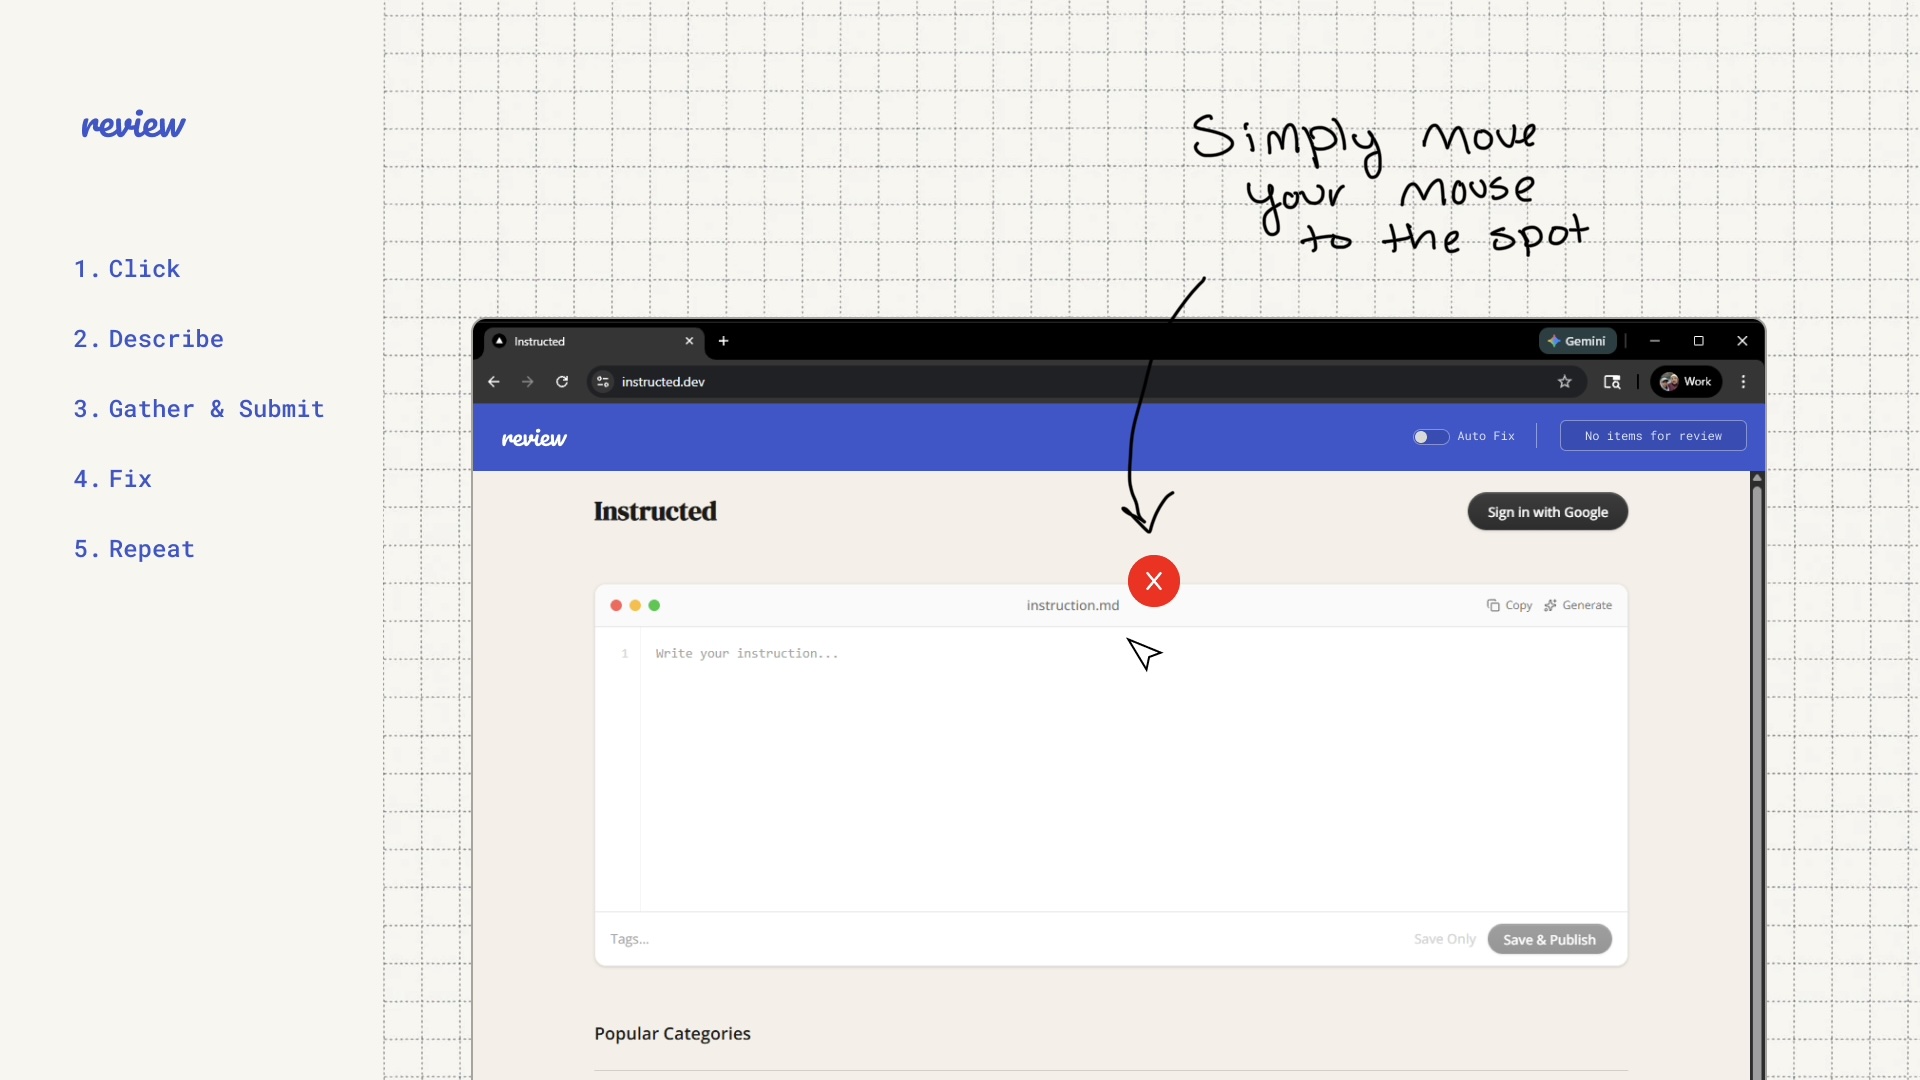Click Sign in with Google button
Screen dimensions: 1920x1080
[1547, 512]
